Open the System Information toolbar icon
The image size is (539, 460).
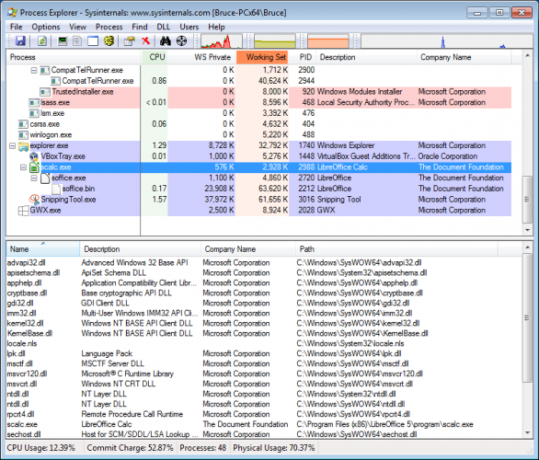[x=62, y=41]
